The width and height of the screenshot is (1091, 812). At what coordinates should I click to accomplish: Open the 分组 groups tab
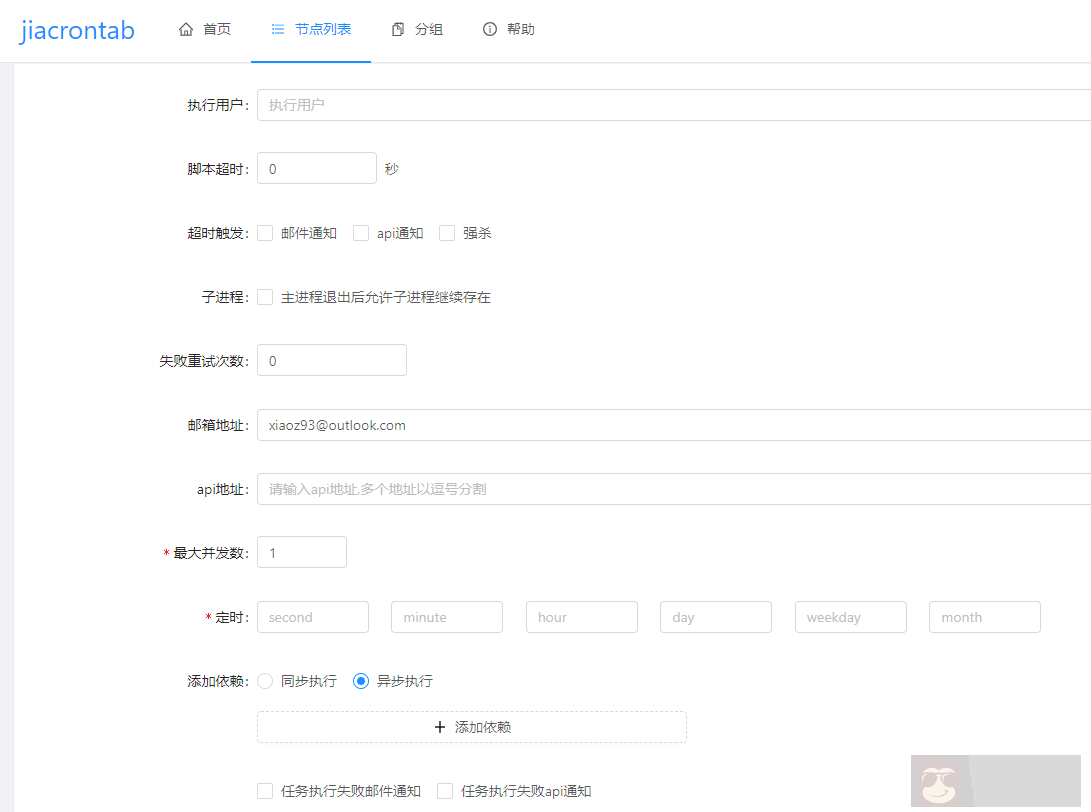coord(417,30)
